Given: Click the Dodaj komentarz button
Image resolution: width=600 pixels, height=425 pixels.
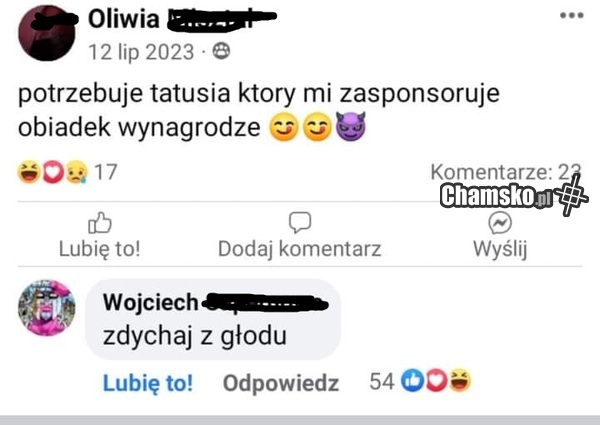Looking at the screenshot, I should point(300,249).
